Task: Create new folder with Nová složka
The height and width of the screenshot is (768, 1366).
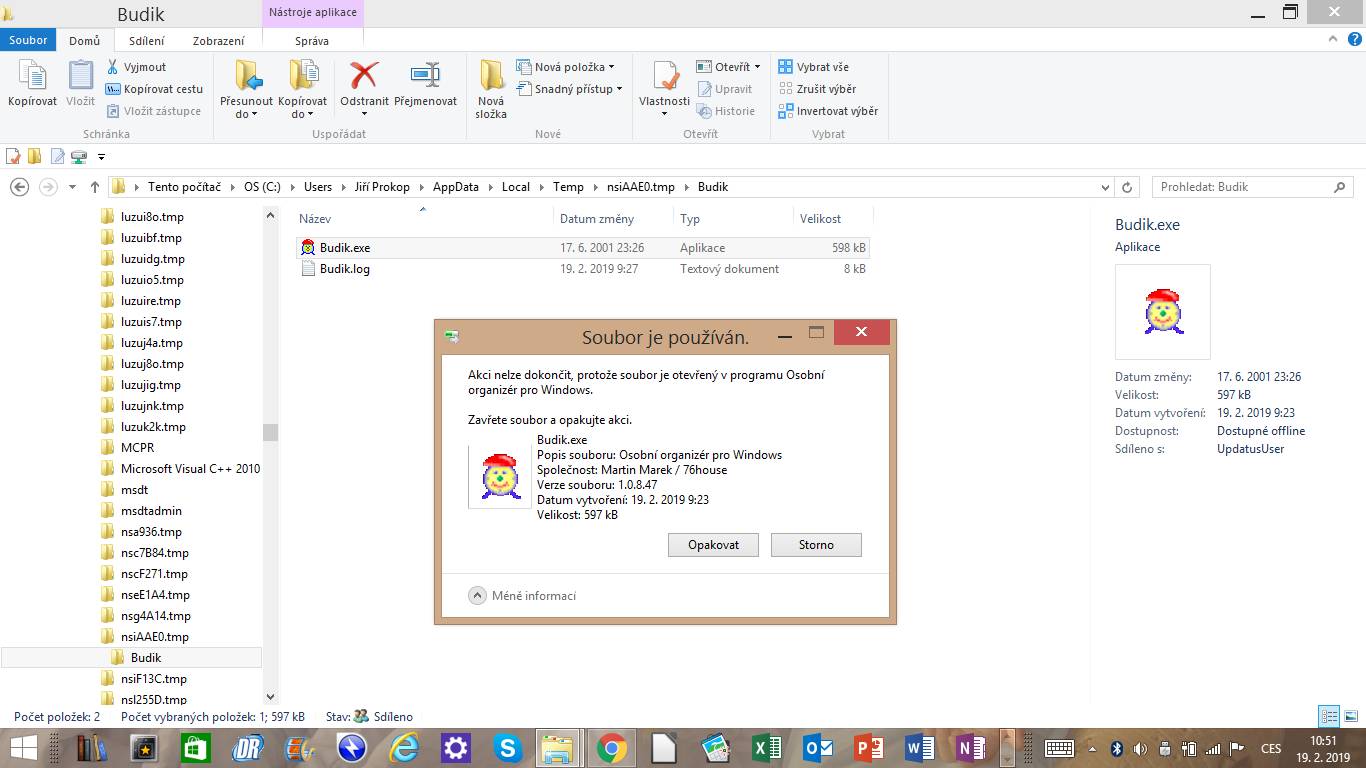Action: click(491, 90)
